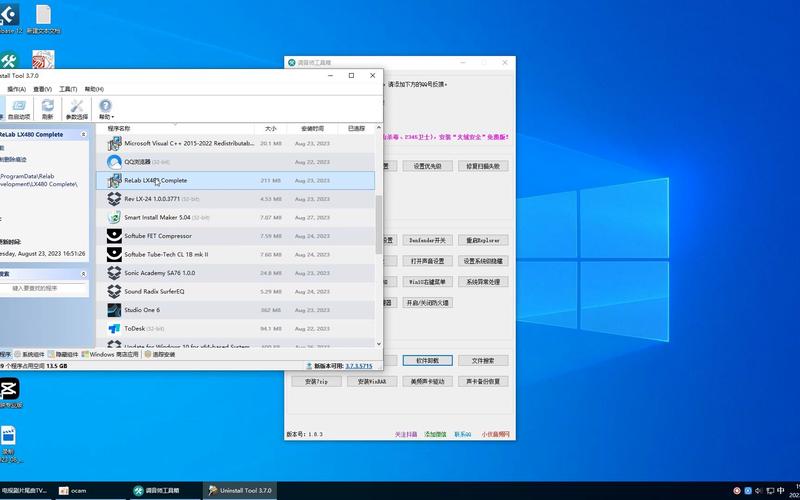Open the 查看(V) menu
The width and height of the screenshot is (800, 500).
click(42, 89)
